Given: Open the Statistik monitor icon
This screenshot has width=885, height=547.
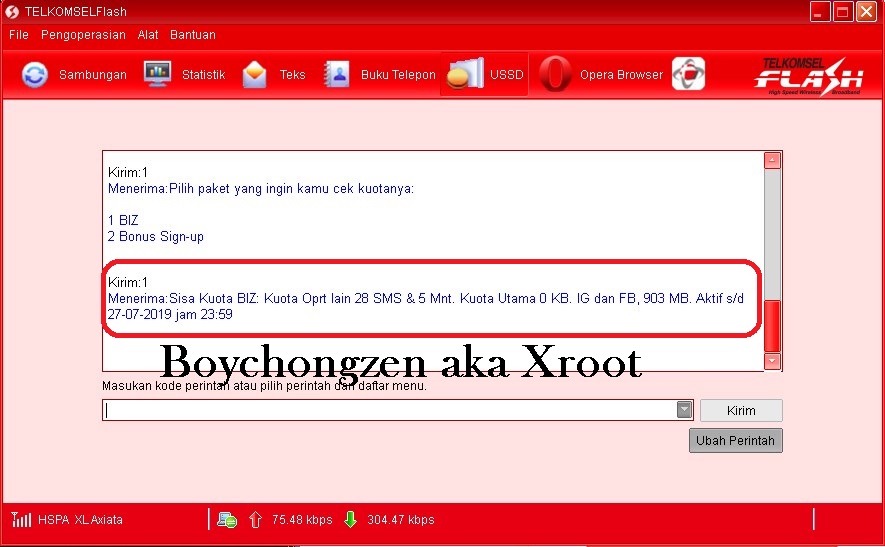Looking at the screenshot, I should click(x=157, y=74).
